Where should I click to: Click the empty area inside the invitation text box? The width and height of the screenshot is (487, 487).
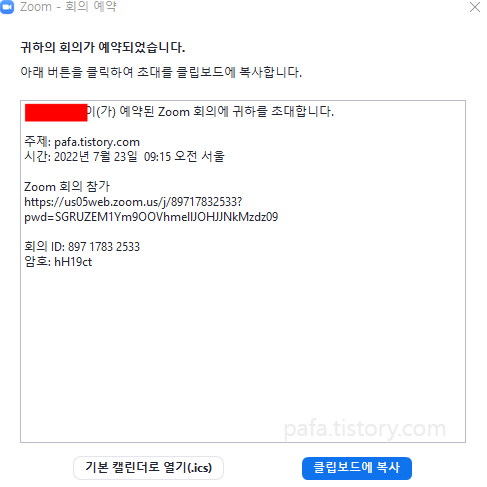[243, 347]
